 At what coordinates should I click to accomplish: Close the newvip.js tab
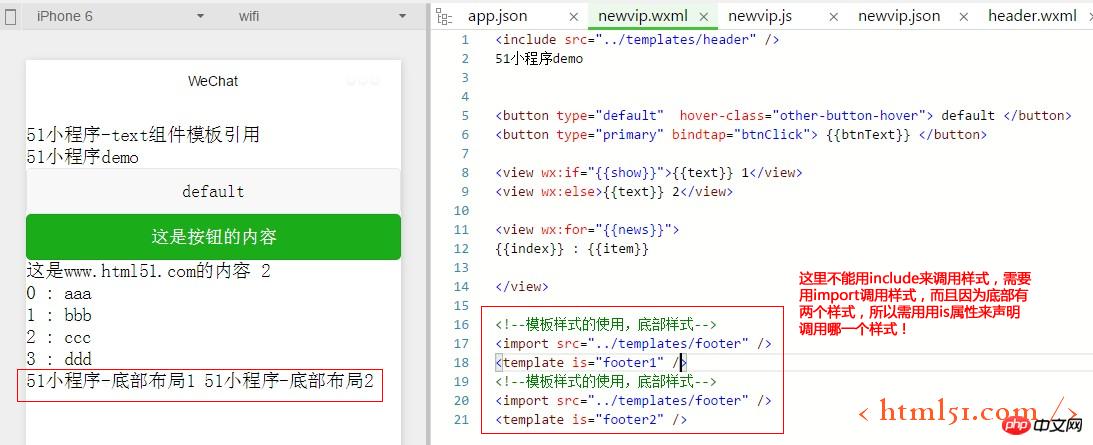(x=834, y=16)
